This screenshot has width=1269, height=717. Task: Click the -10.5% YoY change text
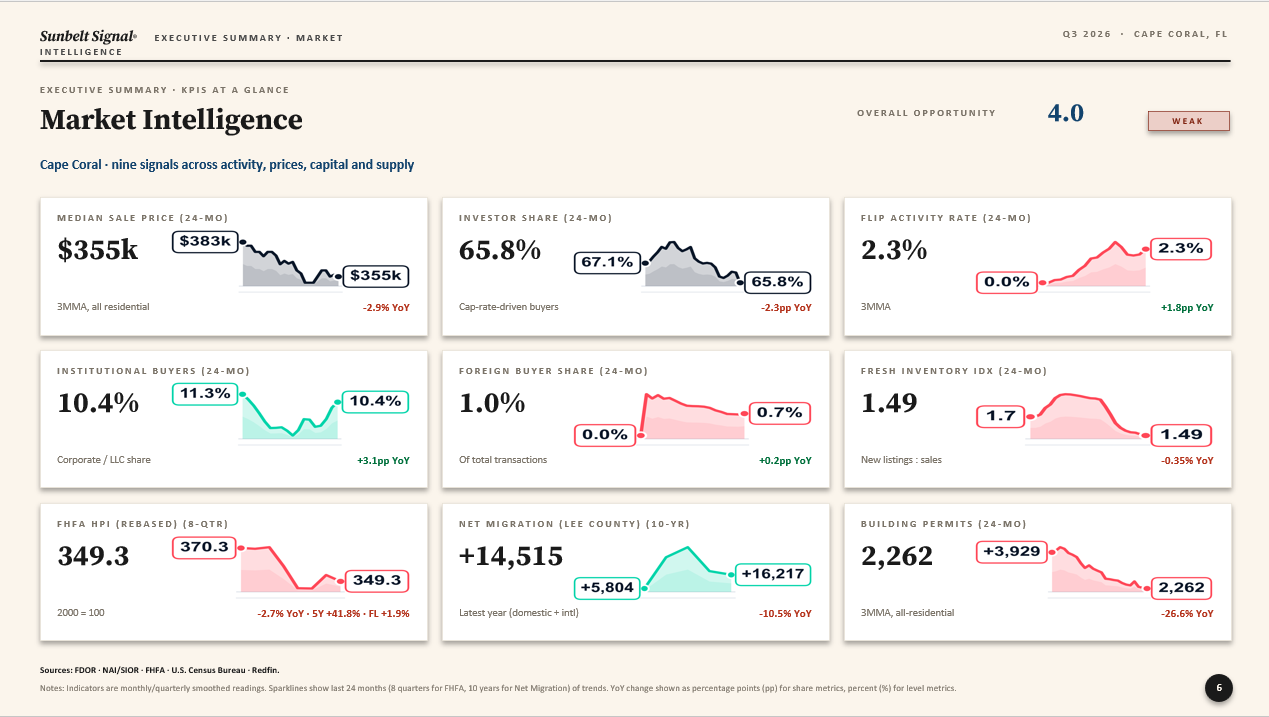786,613
